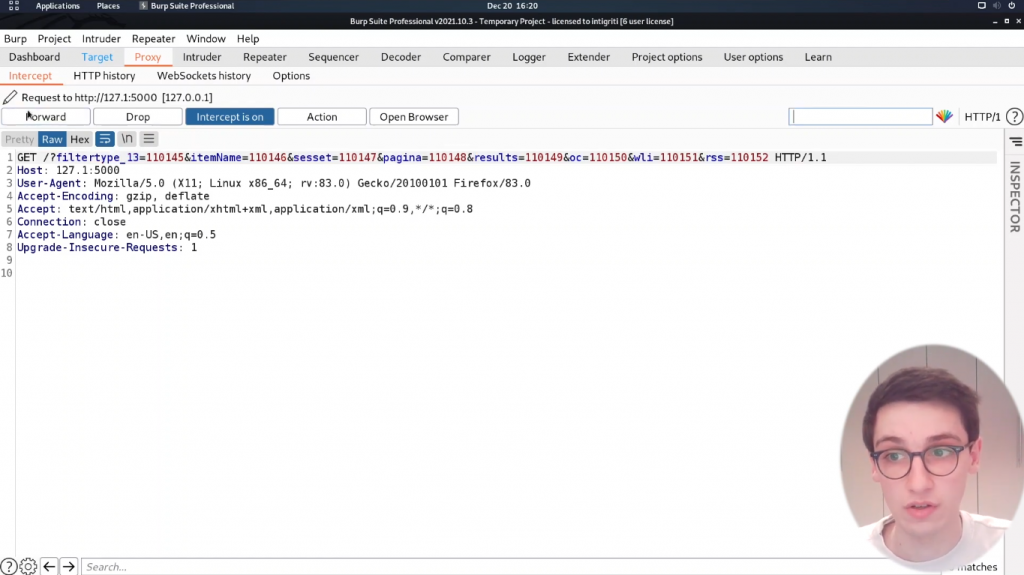The image size is (1024, 575).
Task: Toggle the word wrap icon in editor toolbar
Action: pos(104,139)
